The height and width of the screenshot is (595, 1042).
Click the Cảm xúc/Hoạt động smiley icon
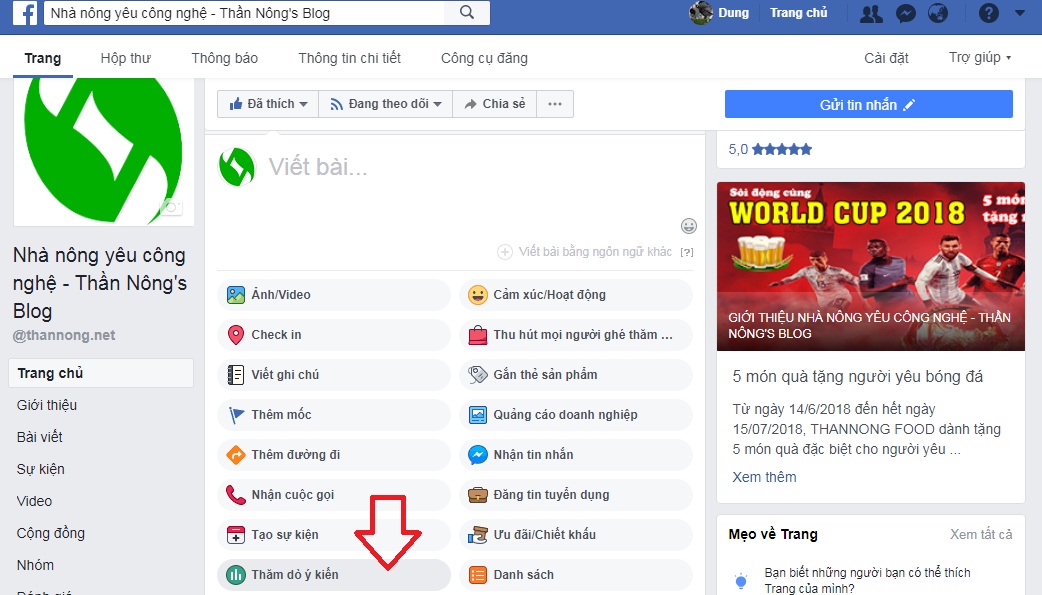click(478, 295)
